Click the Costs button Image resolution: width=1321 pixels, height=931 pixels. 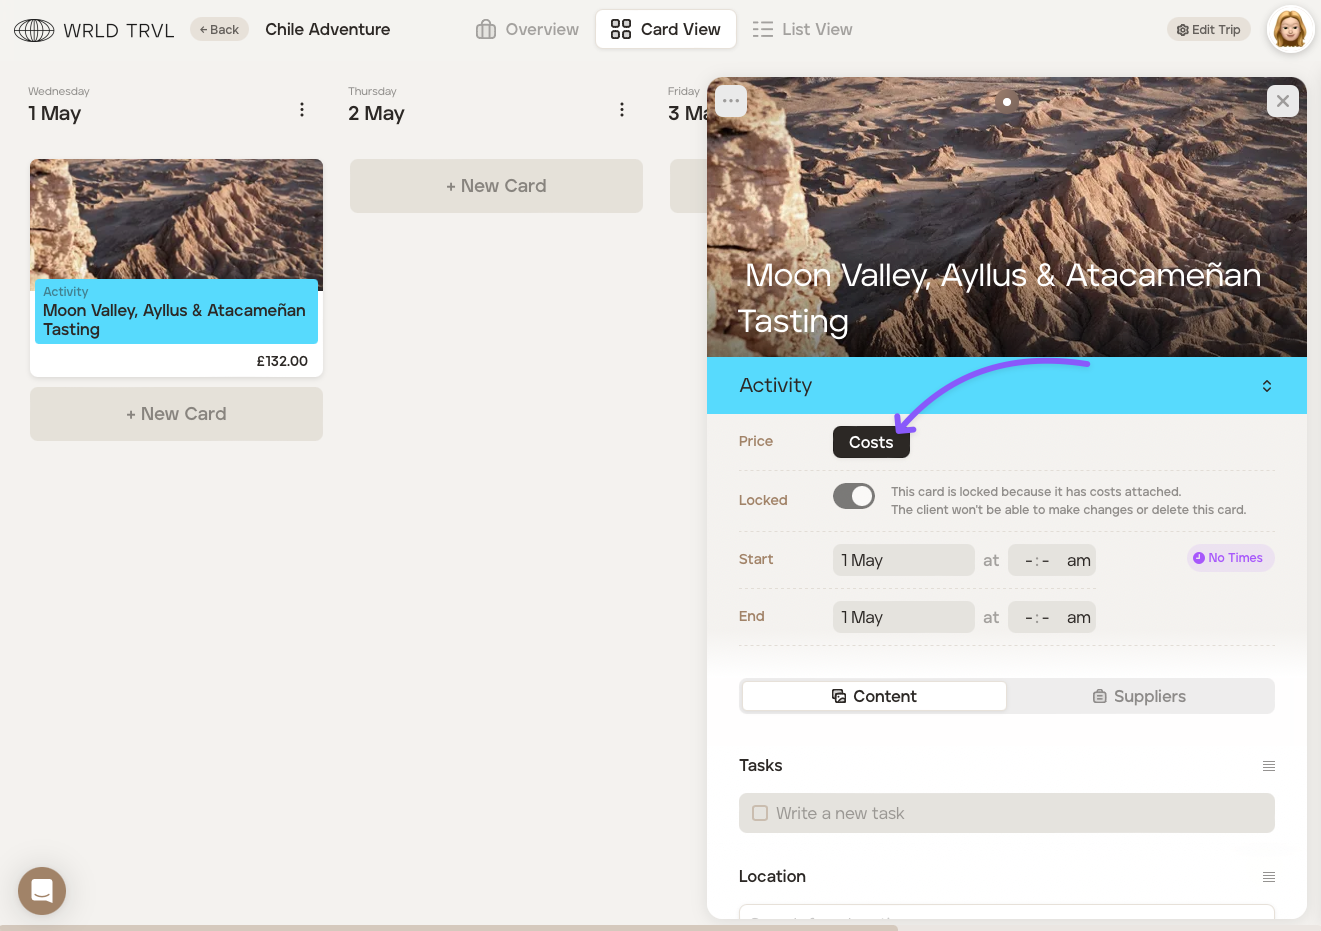click(871, 442)
